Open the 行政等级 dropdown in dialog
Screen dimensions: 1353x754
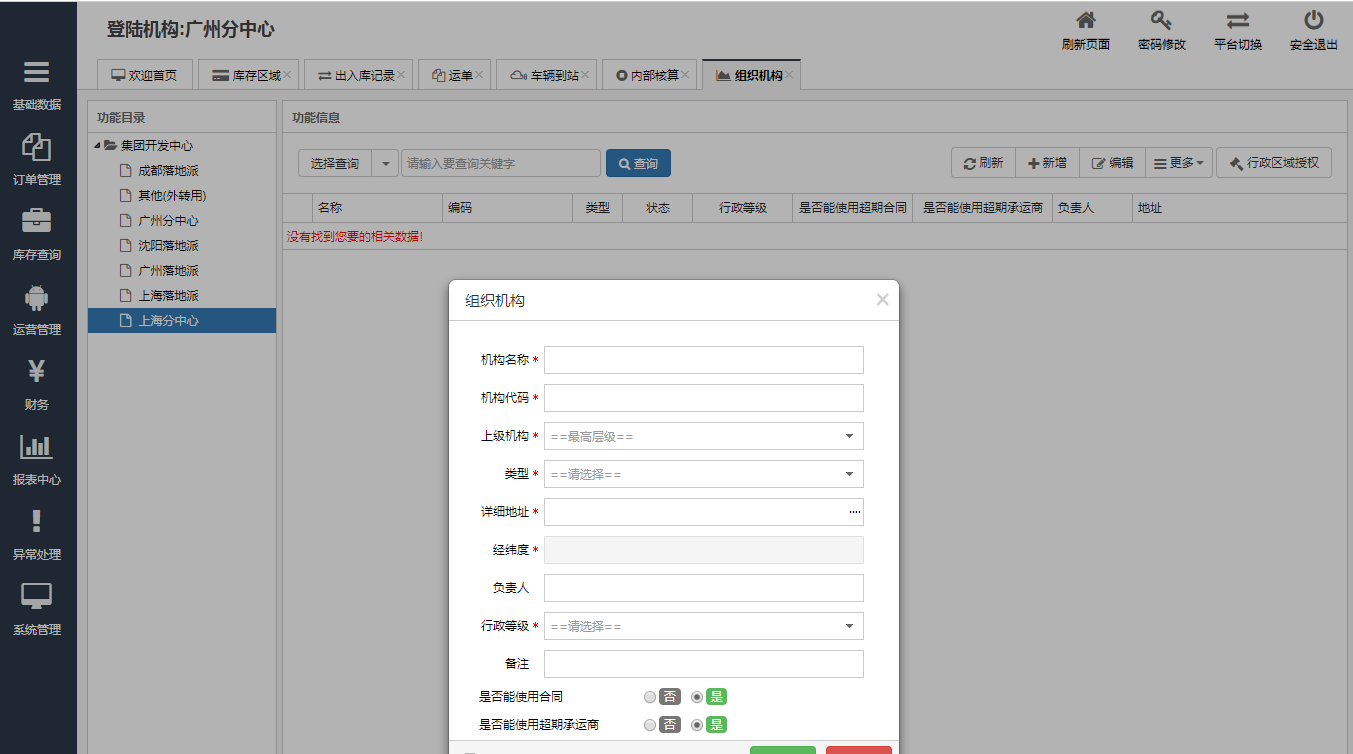(x=703, y=626)
